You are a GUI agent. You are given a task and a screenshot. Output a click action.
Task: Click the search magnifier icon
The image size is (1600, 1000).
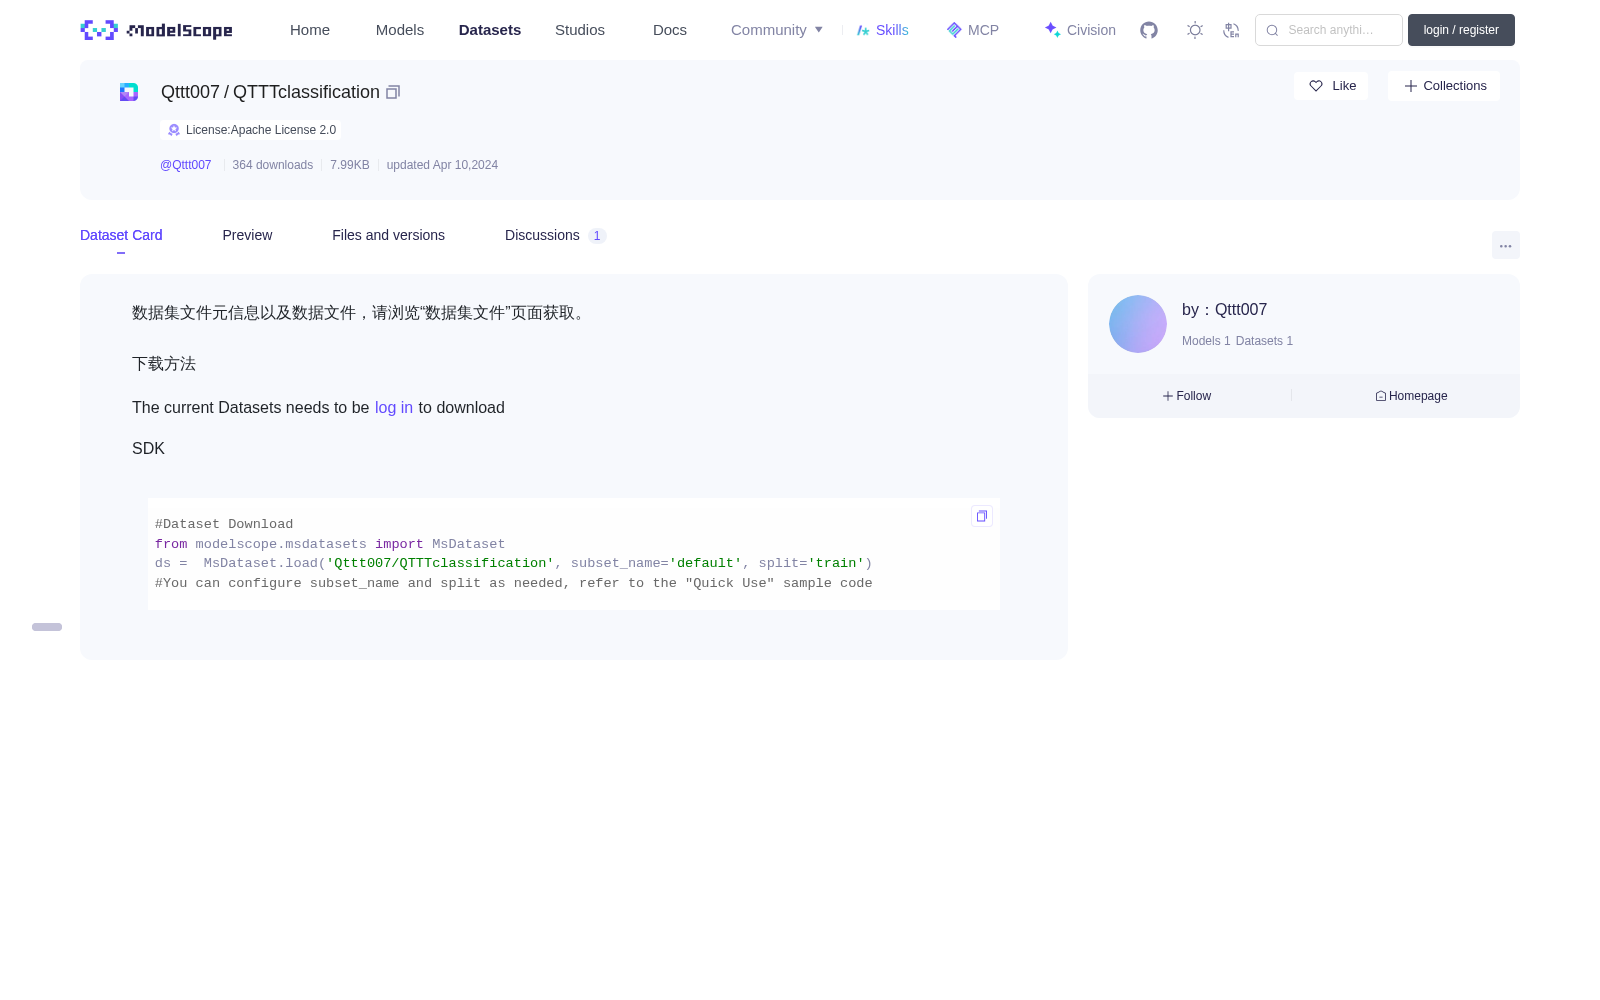(x=1272, y=30)
